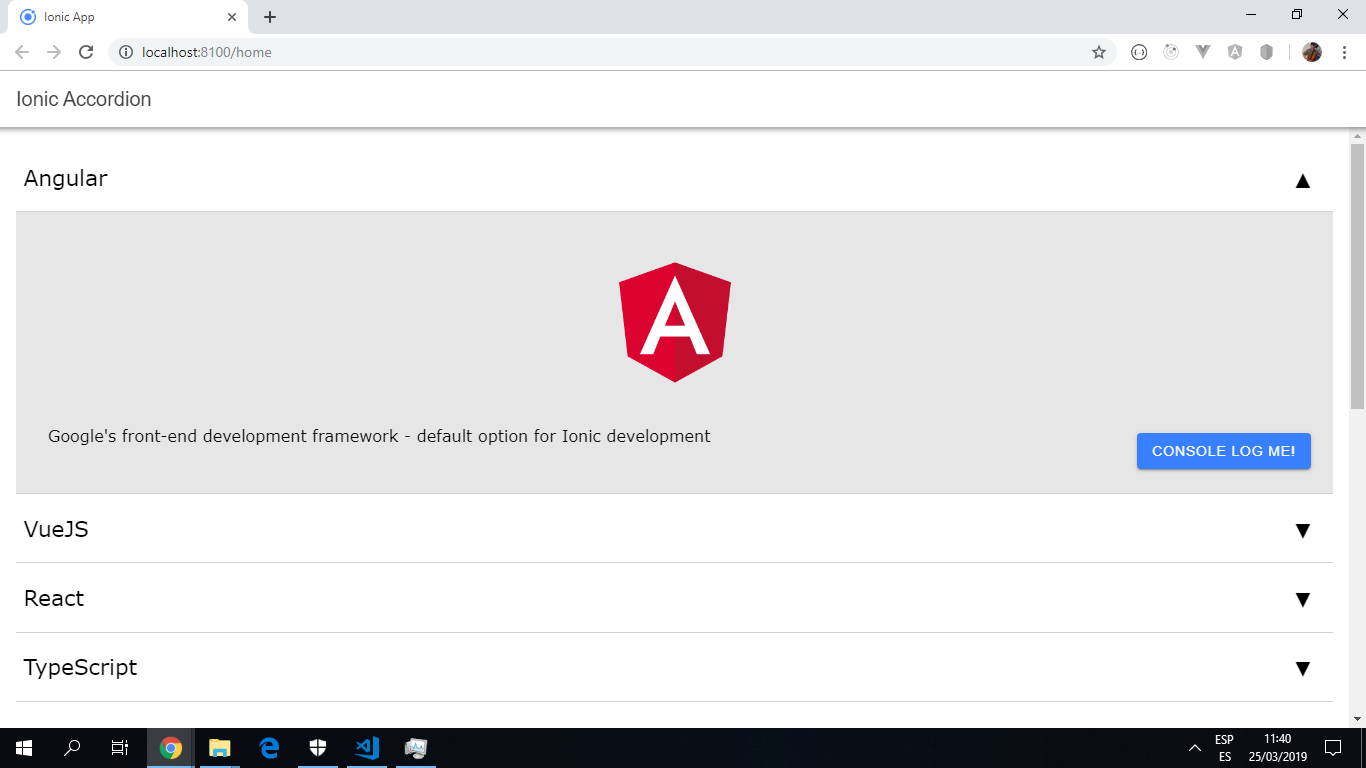
Task: Click the page vertical scrollbar thumb
Action: click(x=1357, y=276)
